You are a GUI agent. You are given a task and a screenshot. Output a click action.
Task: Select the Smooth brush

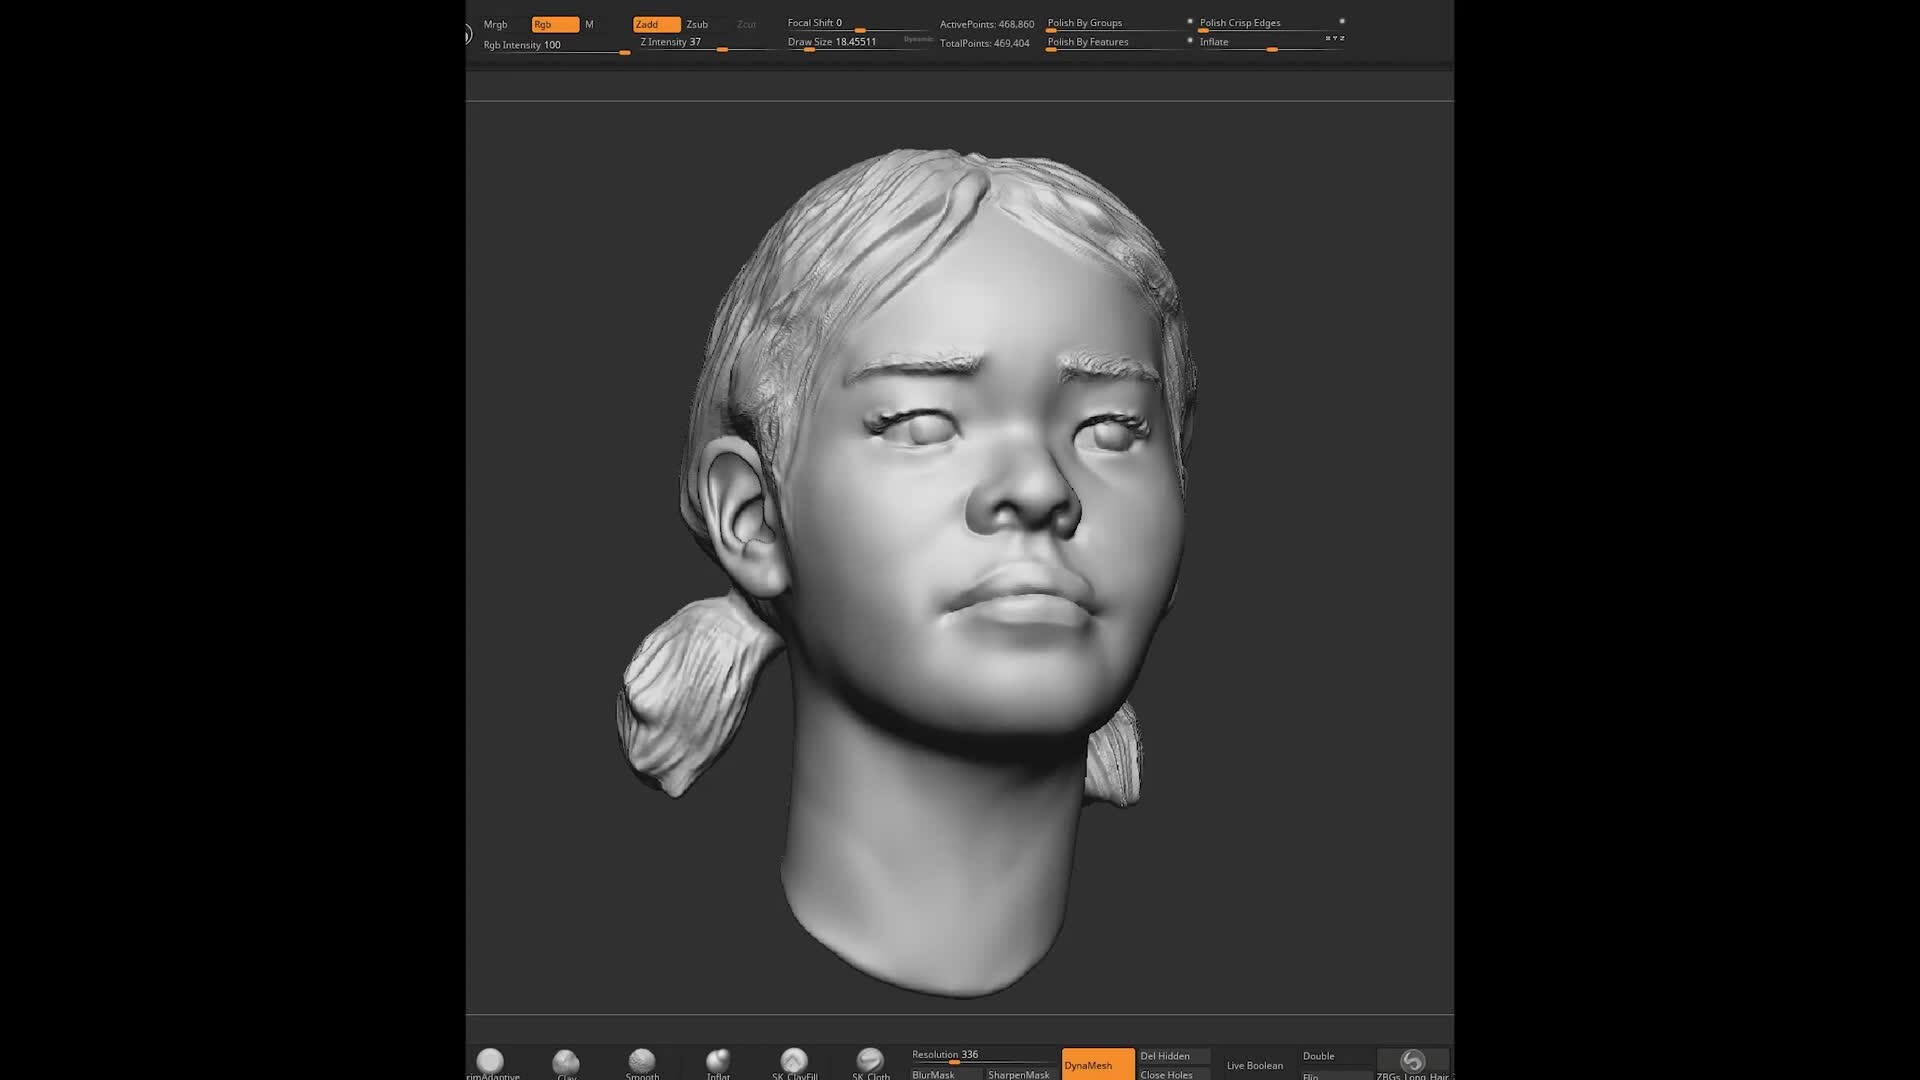[641, 1063]
